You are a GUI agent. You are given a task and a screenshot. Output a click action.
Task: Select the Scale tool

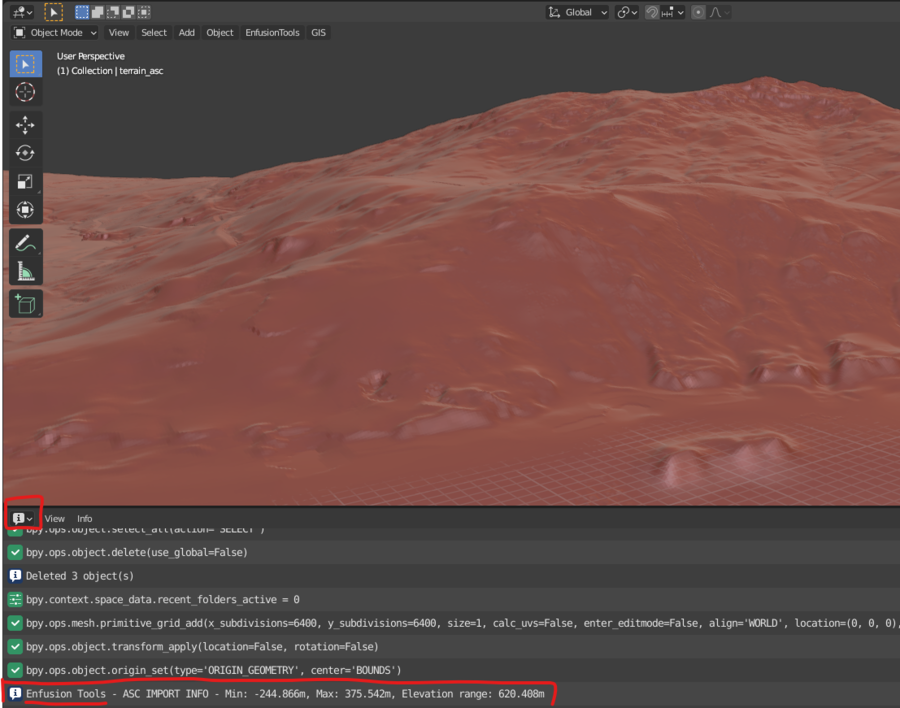[25, 181]
